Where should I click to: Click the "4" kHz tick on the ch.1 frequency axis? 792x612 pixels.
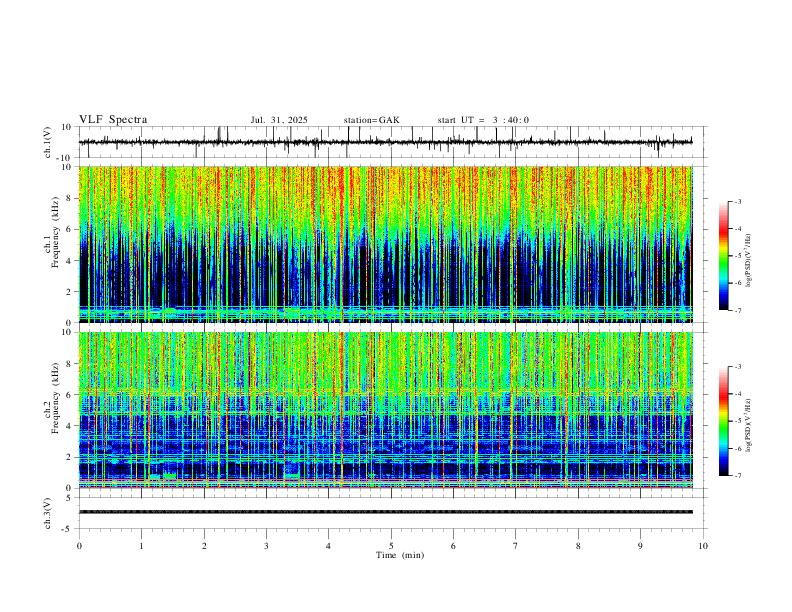[x=69, y=261]
